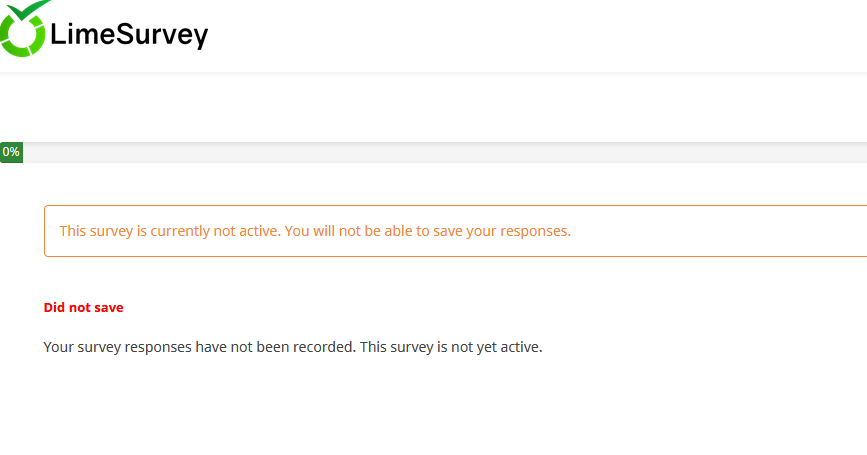Click the word "Survey" in the logo

(164, 36)
